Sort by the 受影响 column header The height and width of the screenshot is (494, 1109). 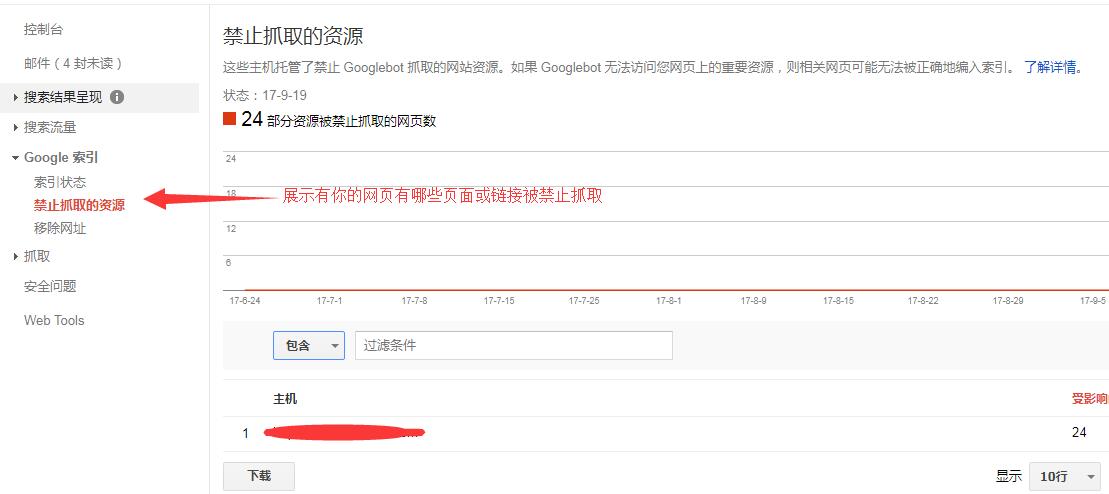1090,399
